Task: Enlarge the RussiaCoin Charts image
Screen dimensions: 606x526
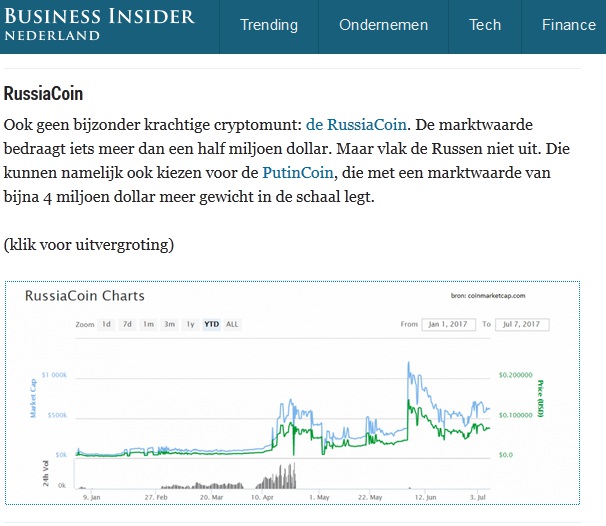Action: (292, 393)
